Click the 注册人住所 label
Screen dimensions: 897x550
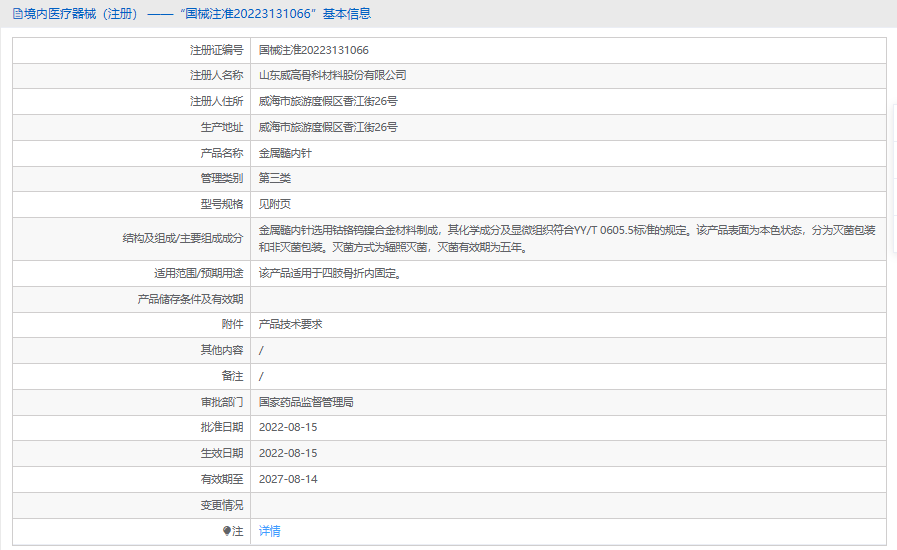(217, 101)
